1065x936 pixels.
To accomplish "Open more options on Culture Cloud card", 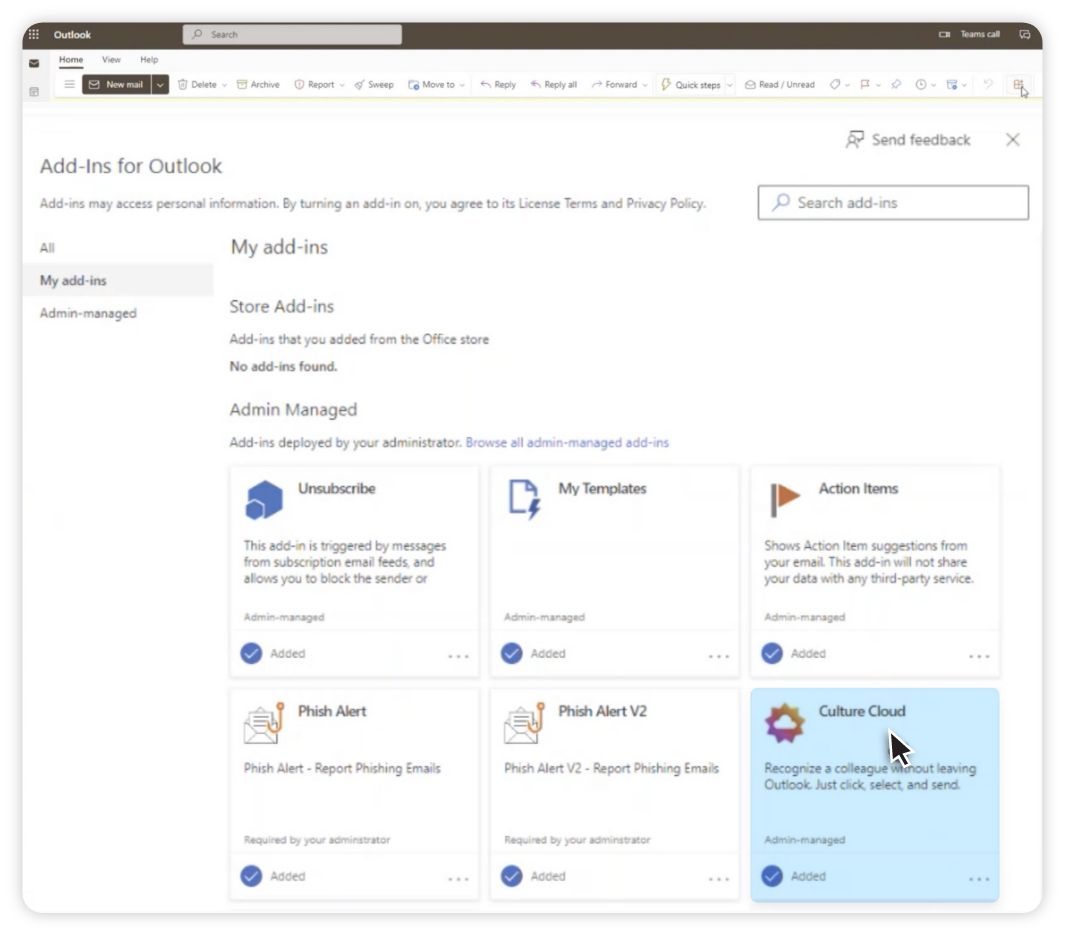I will [979, 879].
